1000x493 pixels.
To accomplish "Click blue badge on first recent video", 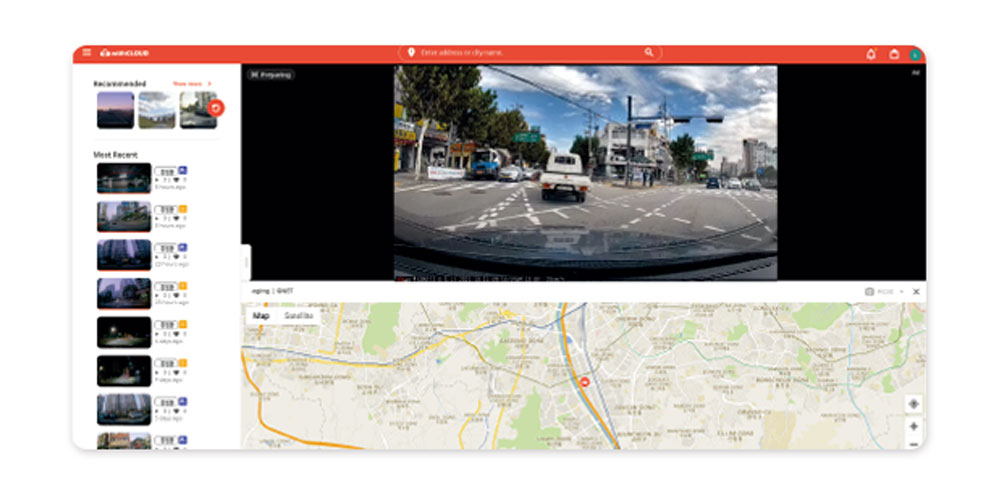I will click(x=183, y=170).
